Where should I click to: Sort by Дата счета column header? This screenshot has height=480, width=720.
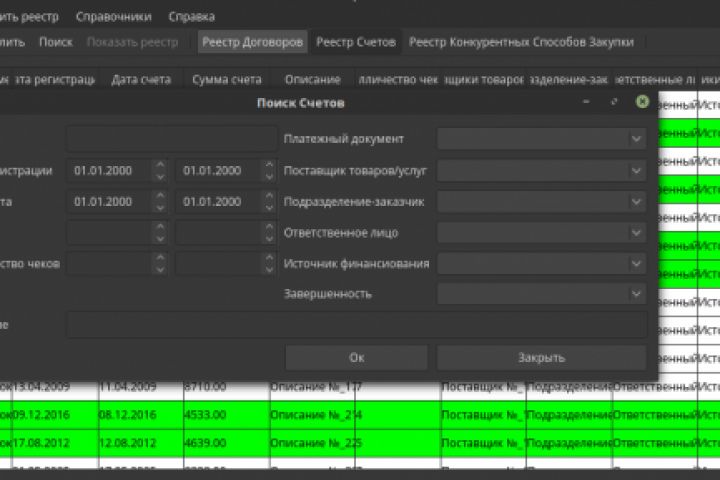pyautogui.click(x=141, y=80)
